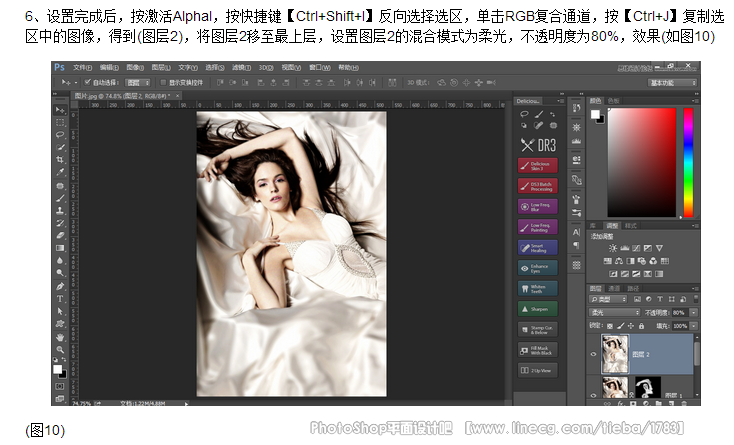Select the Rectangular Marquee tool
Image resolution: width=734 pixels, height=445 pixels.
click(60, 121)
